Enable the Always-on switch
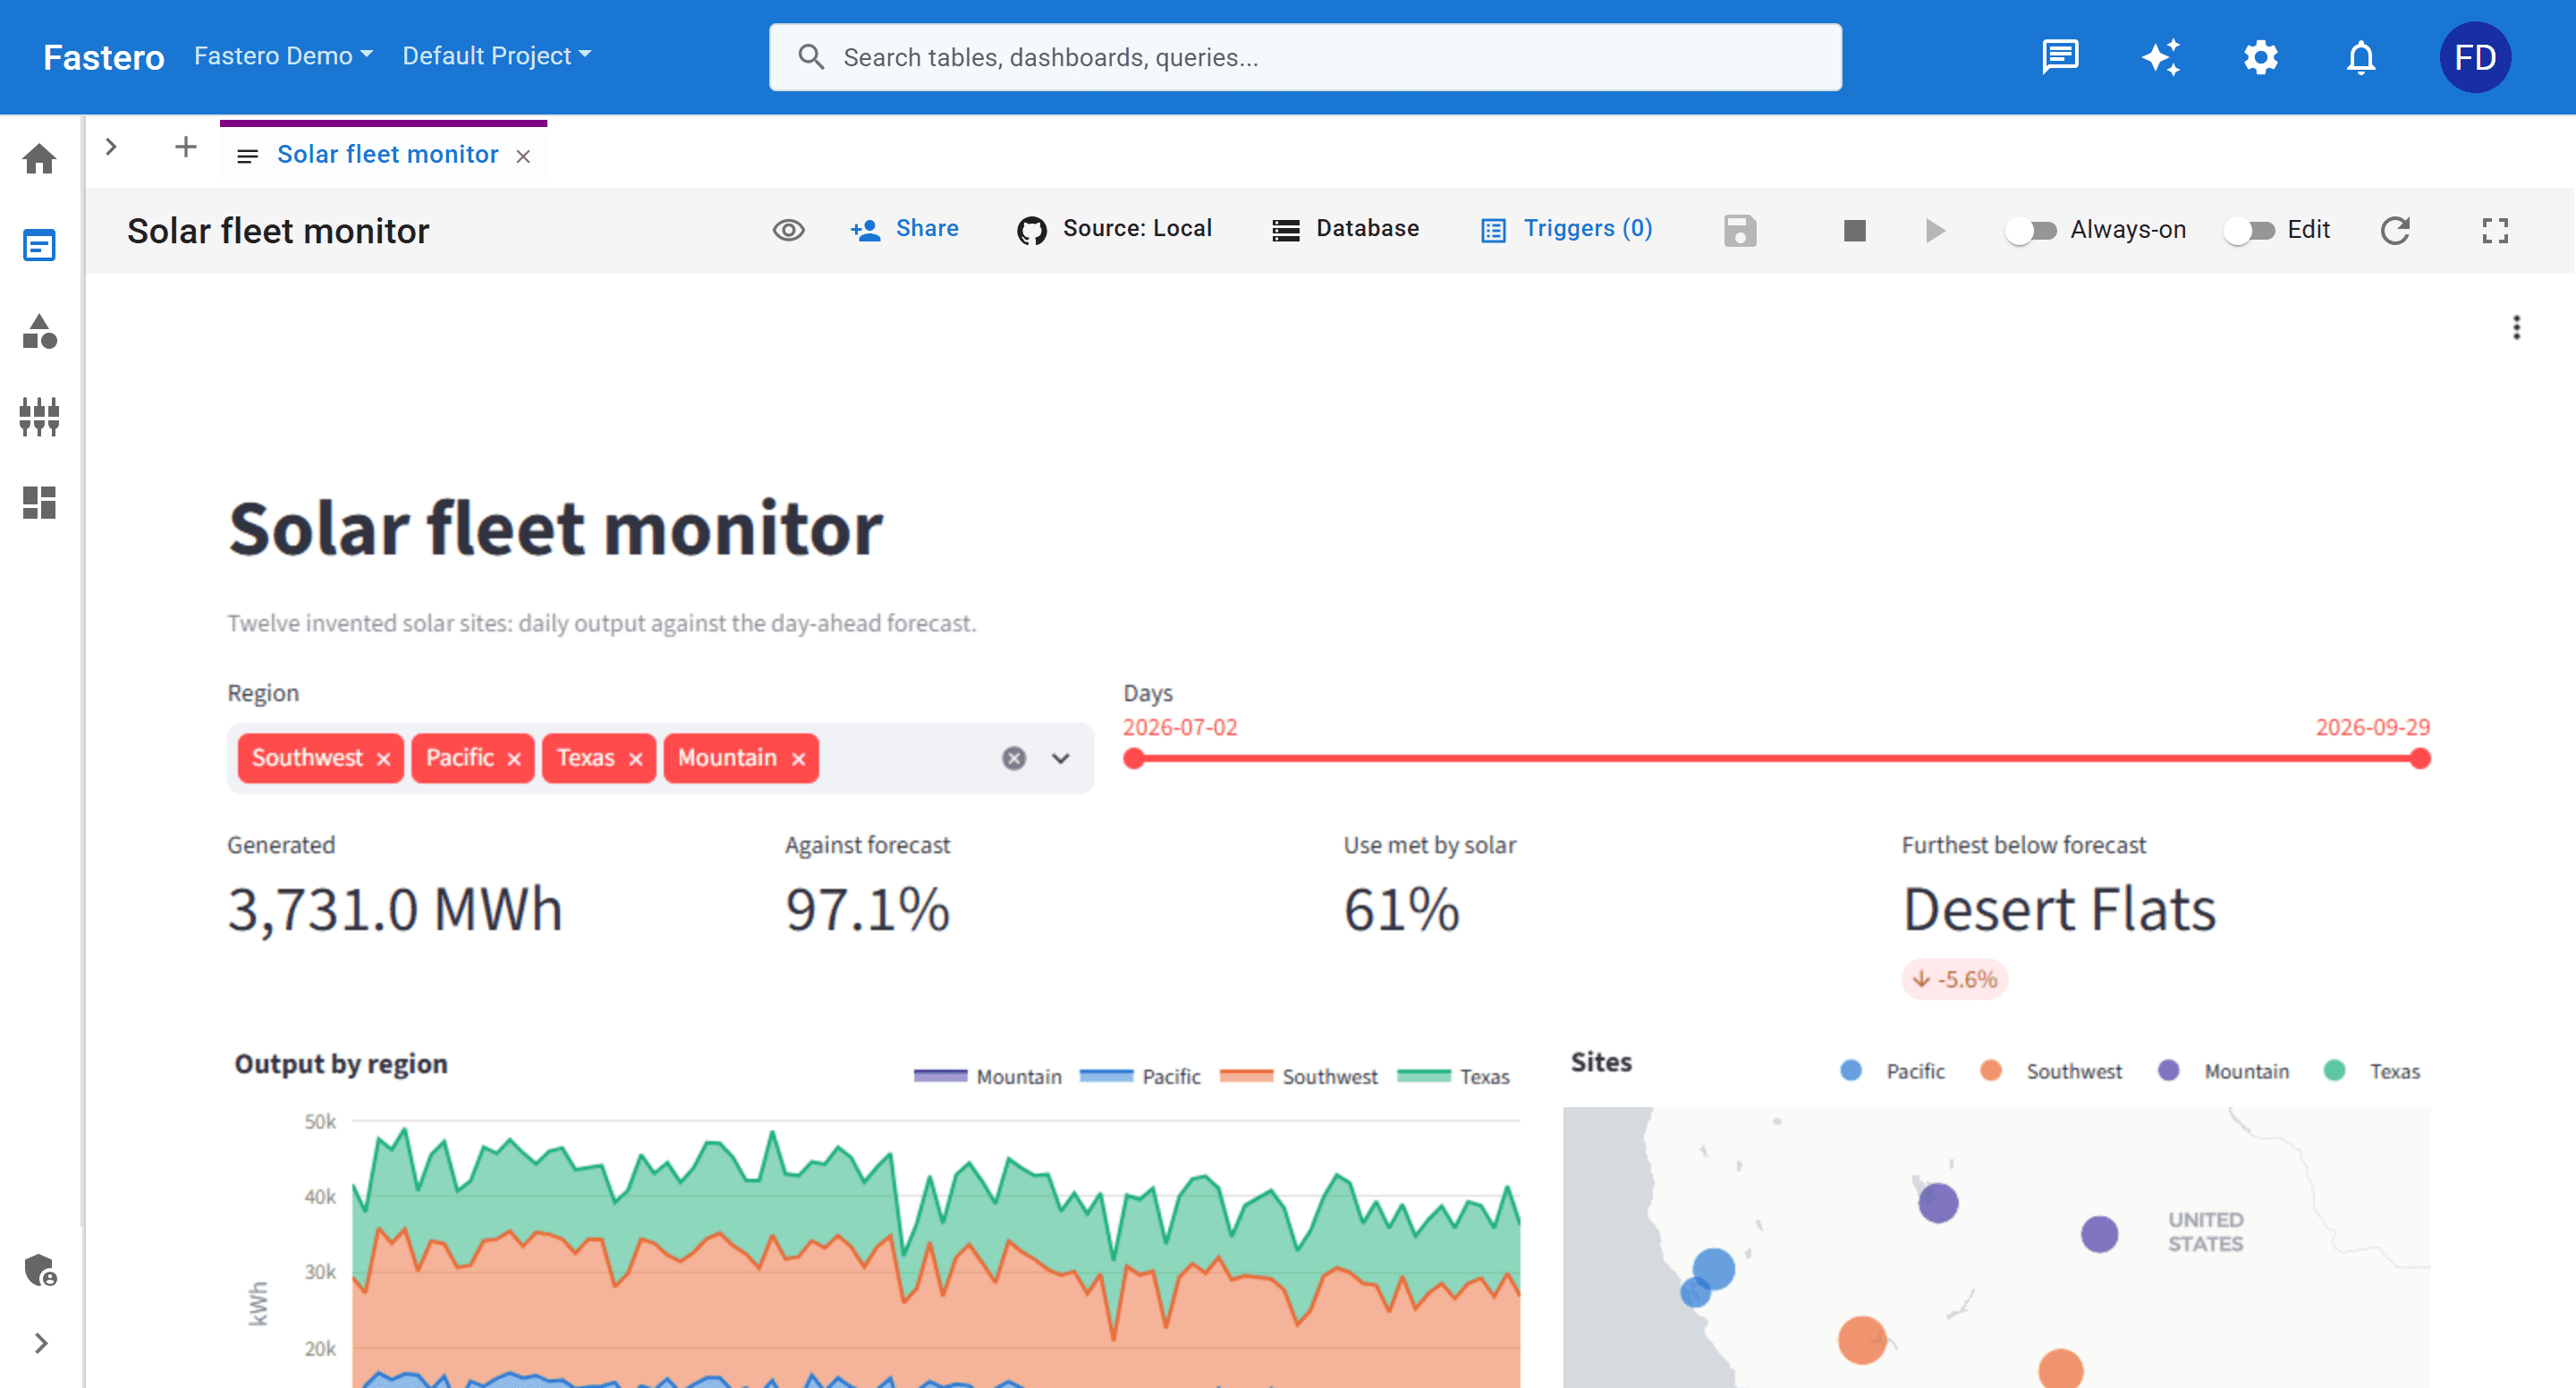This screenshot has width=2576, height=1388. click(x=2031, y=231)
